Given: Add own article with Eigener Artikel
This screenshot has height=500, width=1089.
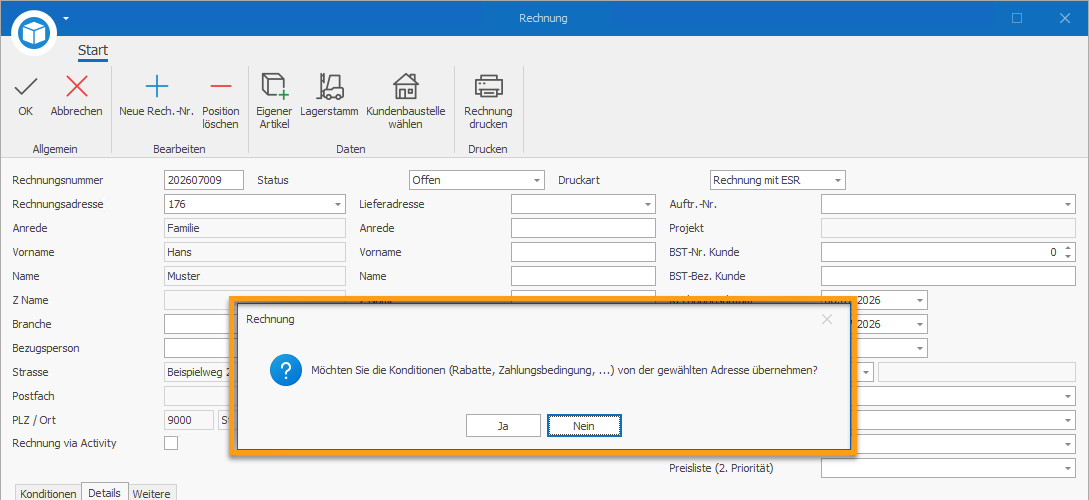Looking at the screenshot, I should [x=274, y=103].
